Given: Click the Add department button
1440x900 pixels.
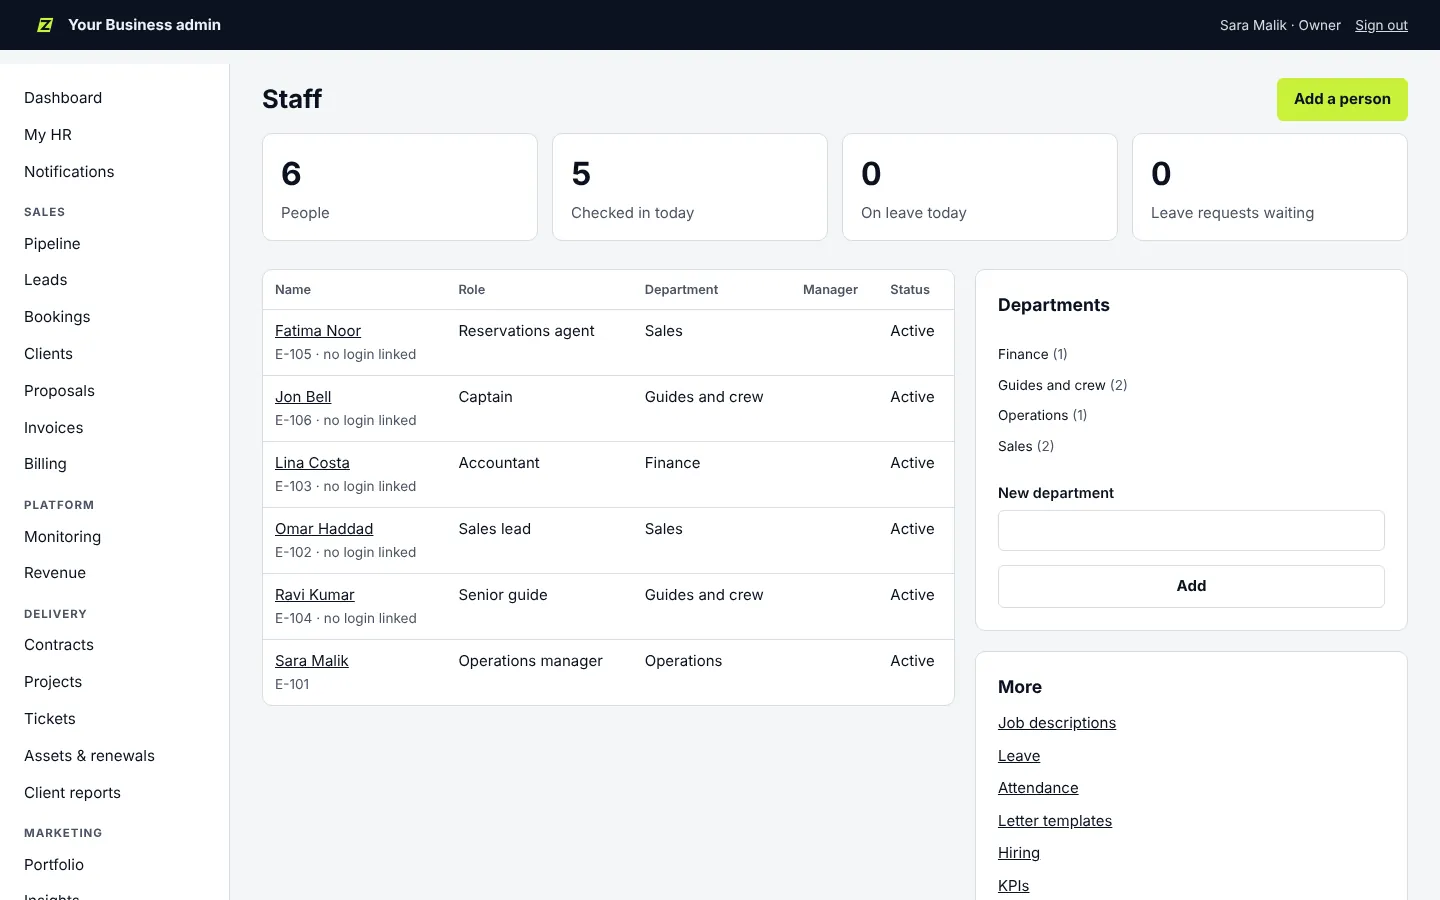Looking at the screenshot, I should tap(1191, 586).
